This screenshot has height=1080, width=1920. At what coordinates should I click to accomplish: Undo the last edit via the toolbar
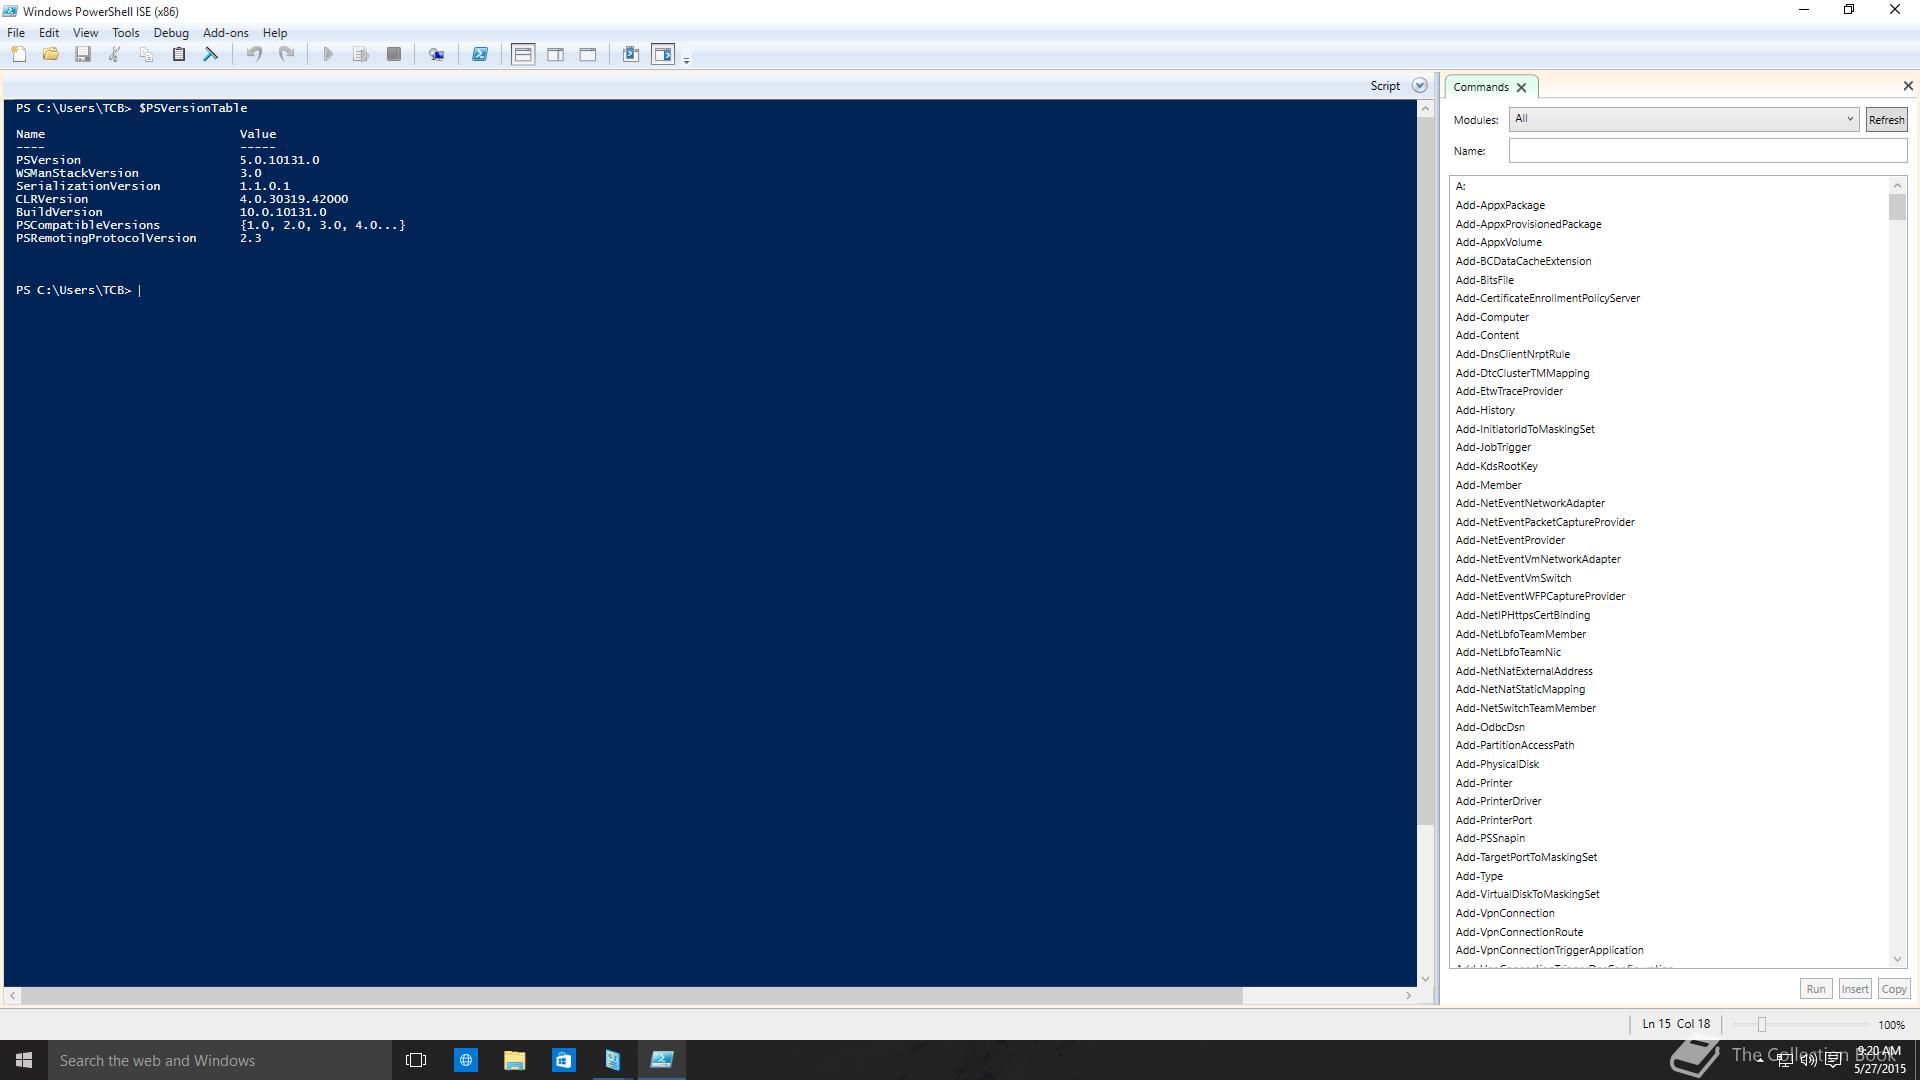click(254, 55)
